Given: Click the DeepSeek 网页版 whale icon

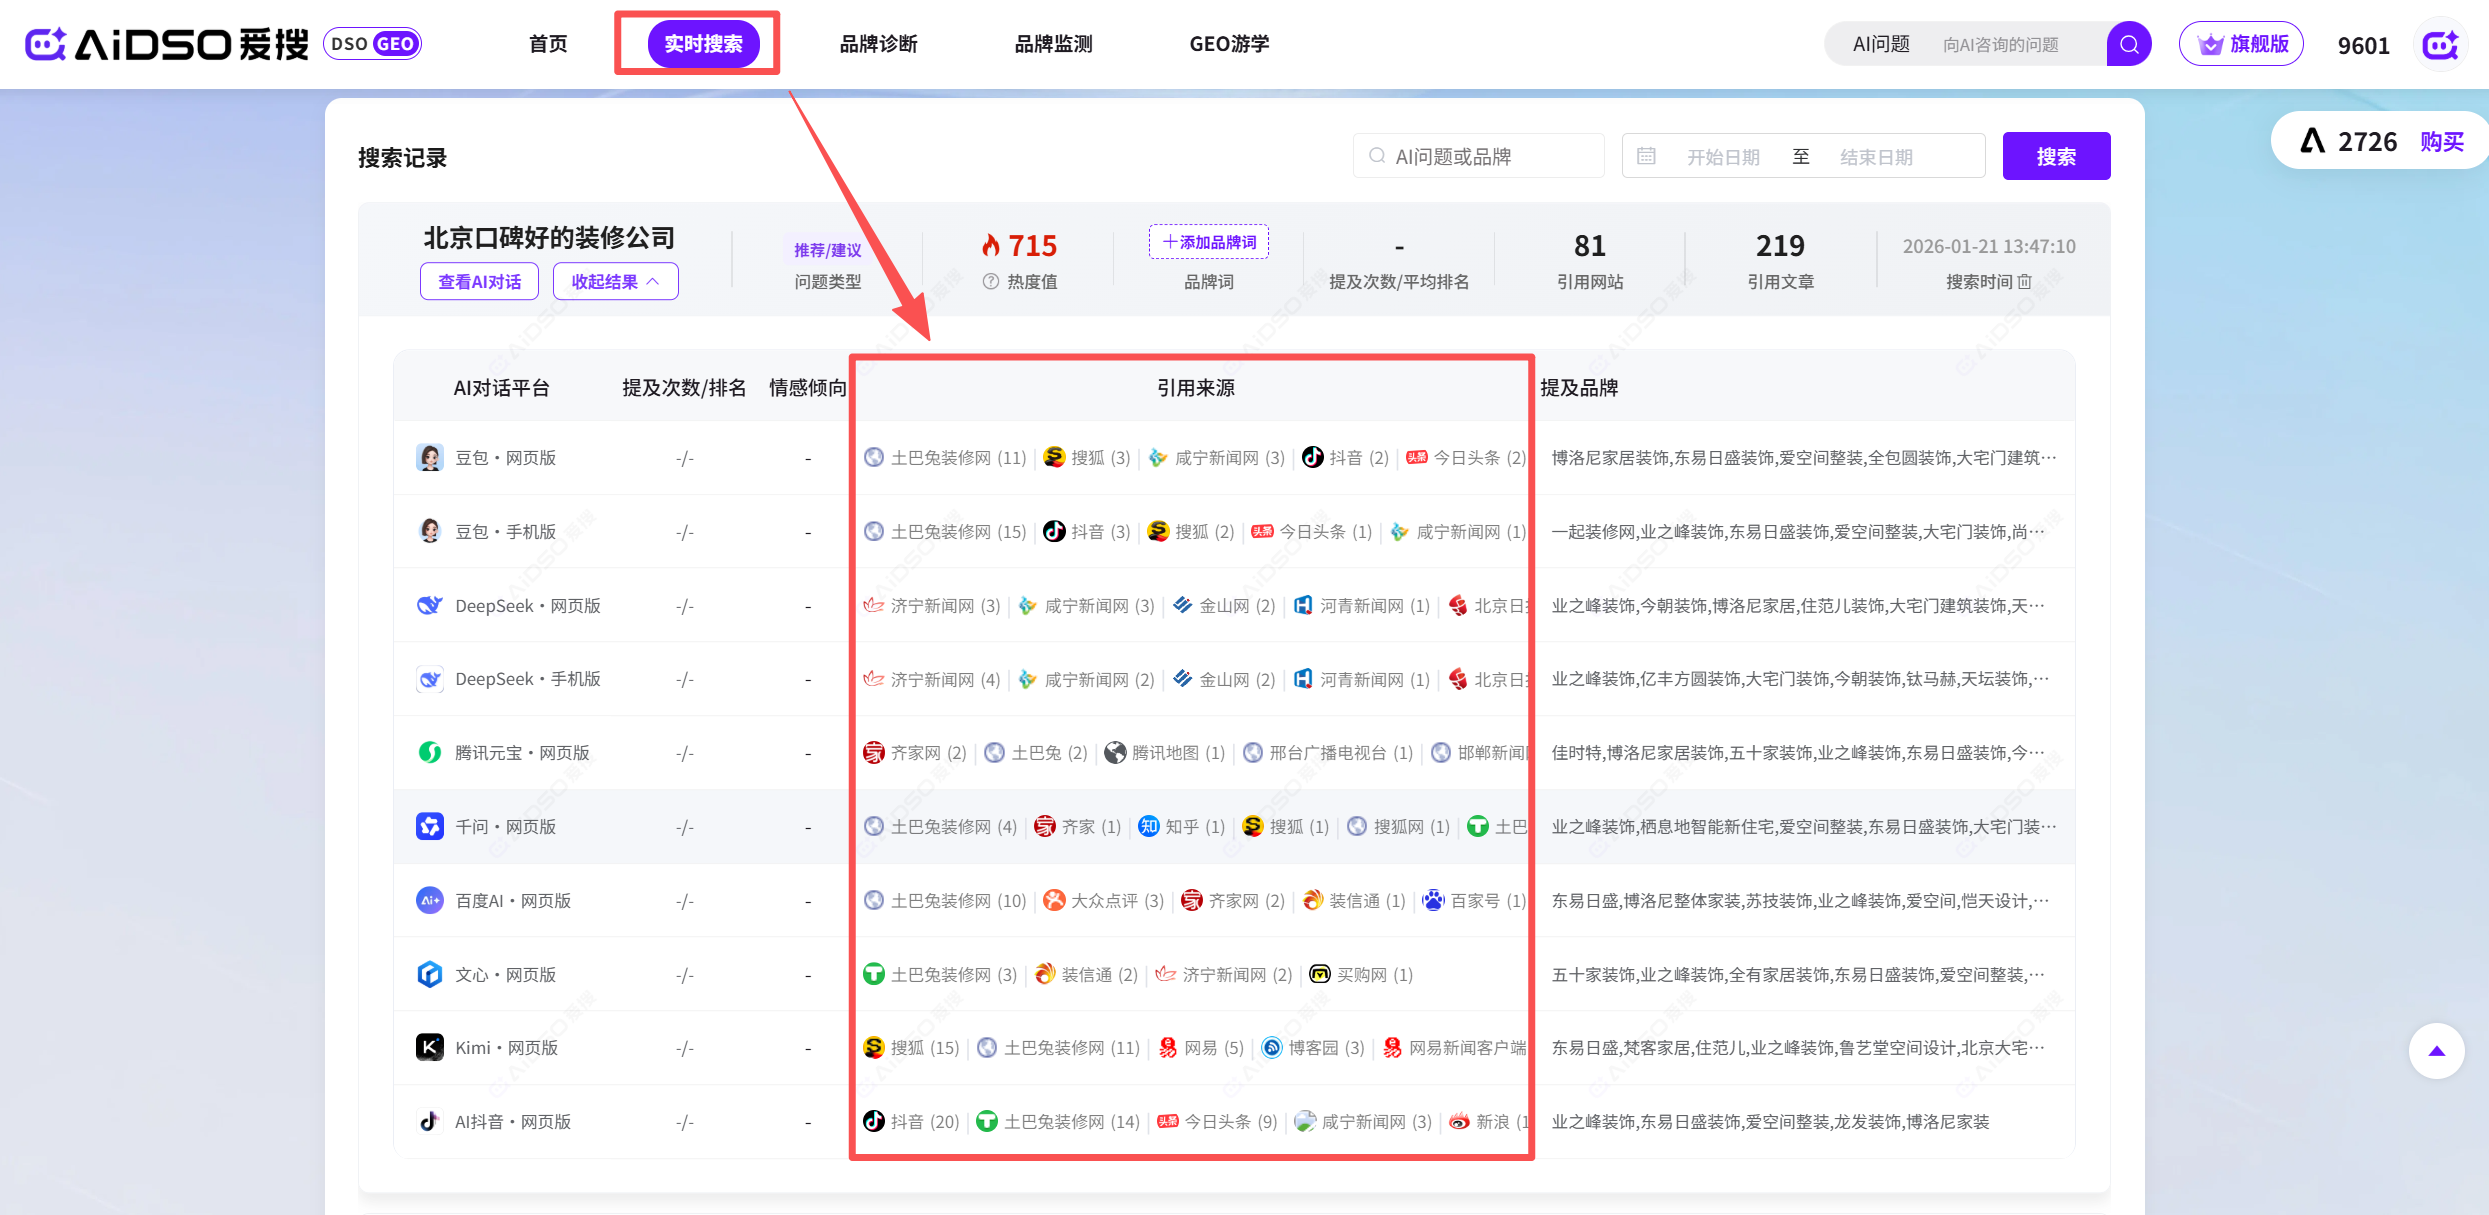Looking at the screenshot, I should pos(430,605).
